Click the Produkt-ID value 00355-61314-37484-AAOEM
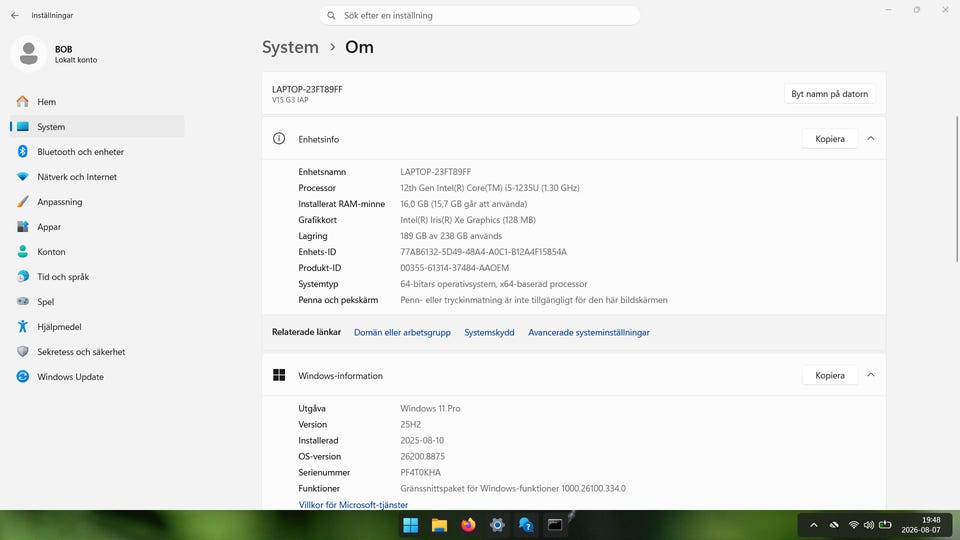The height and width of the screenshot is (540, 960). pos(455,268)
